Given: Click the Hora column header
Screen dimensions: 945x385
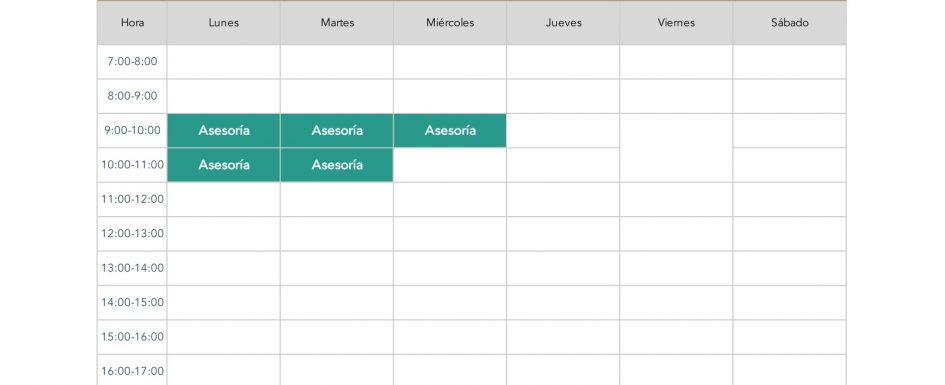Looking at the screenshot, I should pos(133,23).
